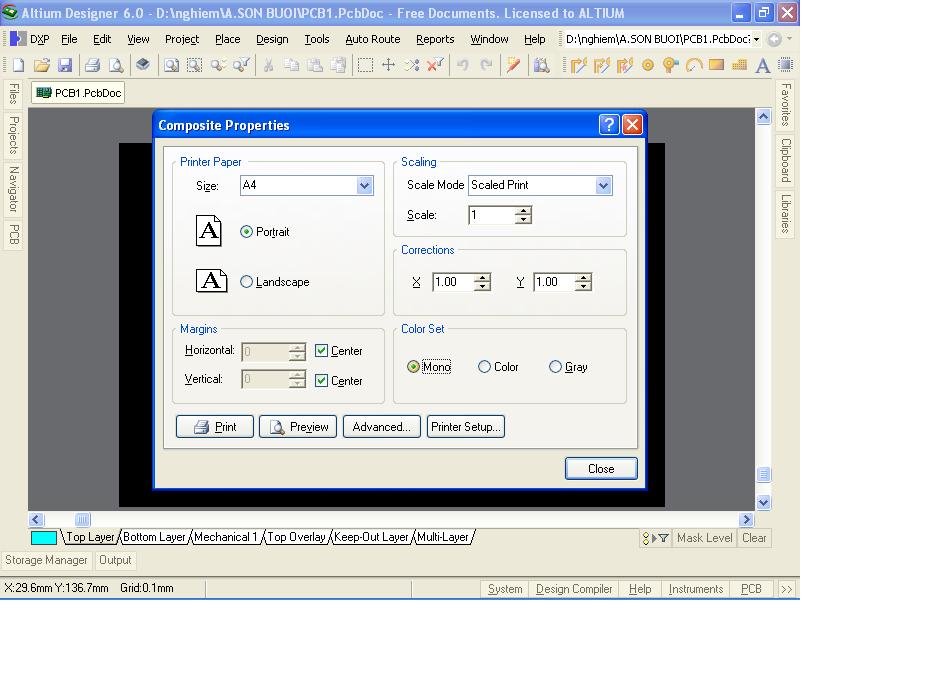950x690 pixels.
Task: Click the Zoom document toolbar icon
Action: tap(171, 65)
